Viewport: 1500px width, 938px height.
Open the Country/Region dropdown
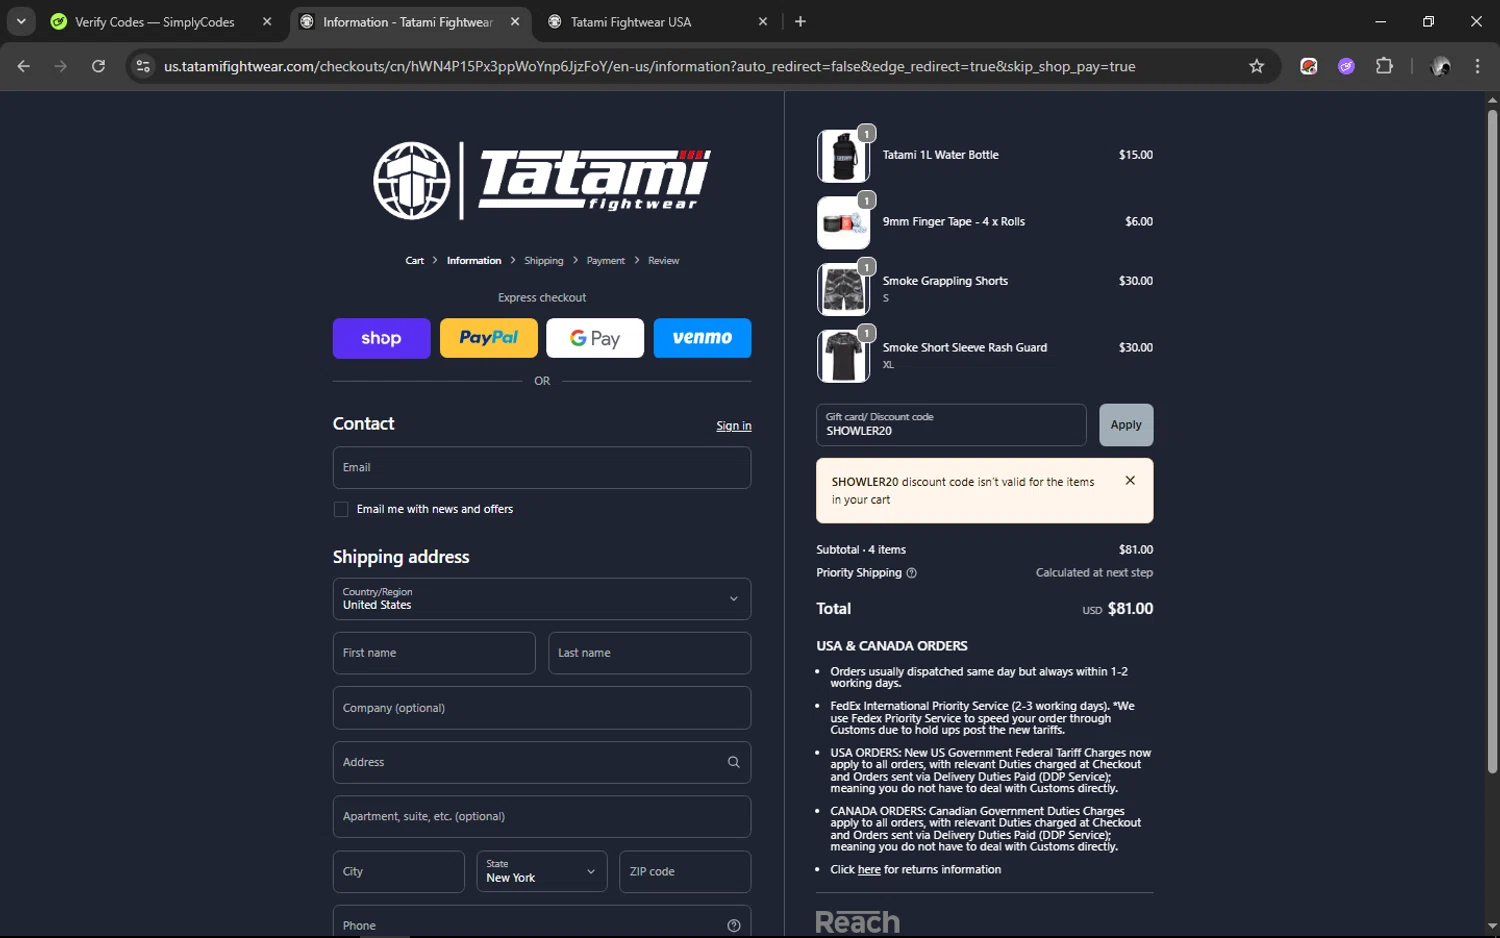point(542,598)
